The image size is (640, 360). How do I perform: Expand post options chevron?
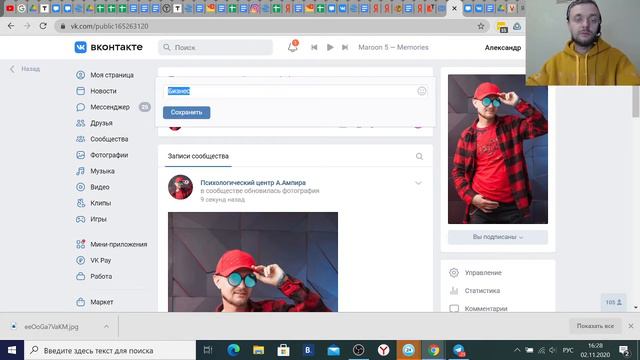click(x=418, y=183)
